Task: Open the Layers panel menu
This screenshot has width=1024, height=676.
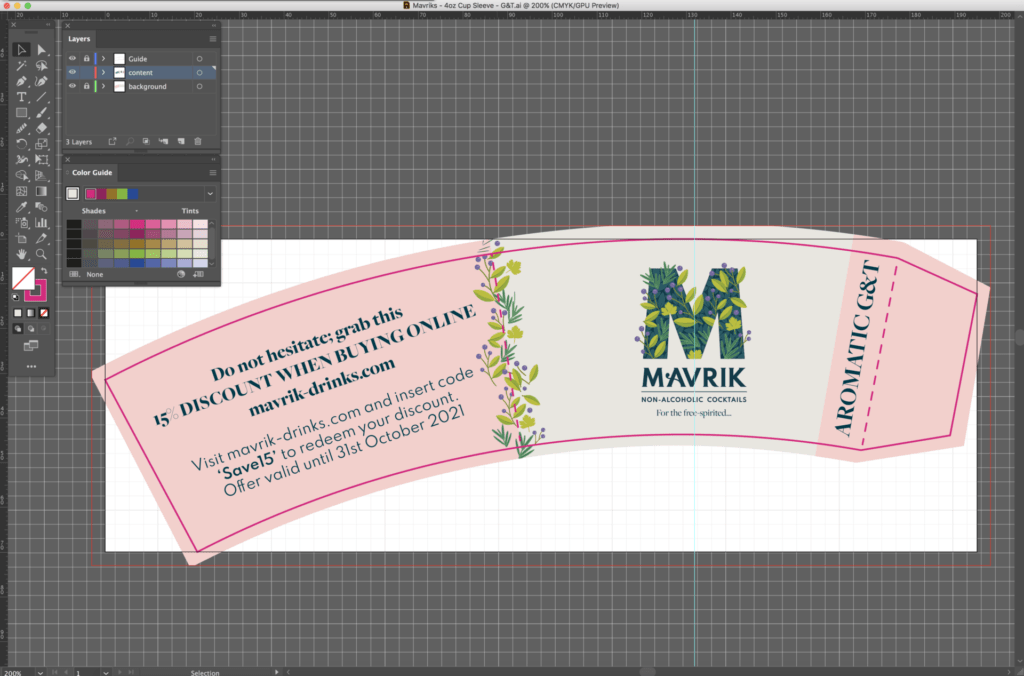Action: point(213,39)
